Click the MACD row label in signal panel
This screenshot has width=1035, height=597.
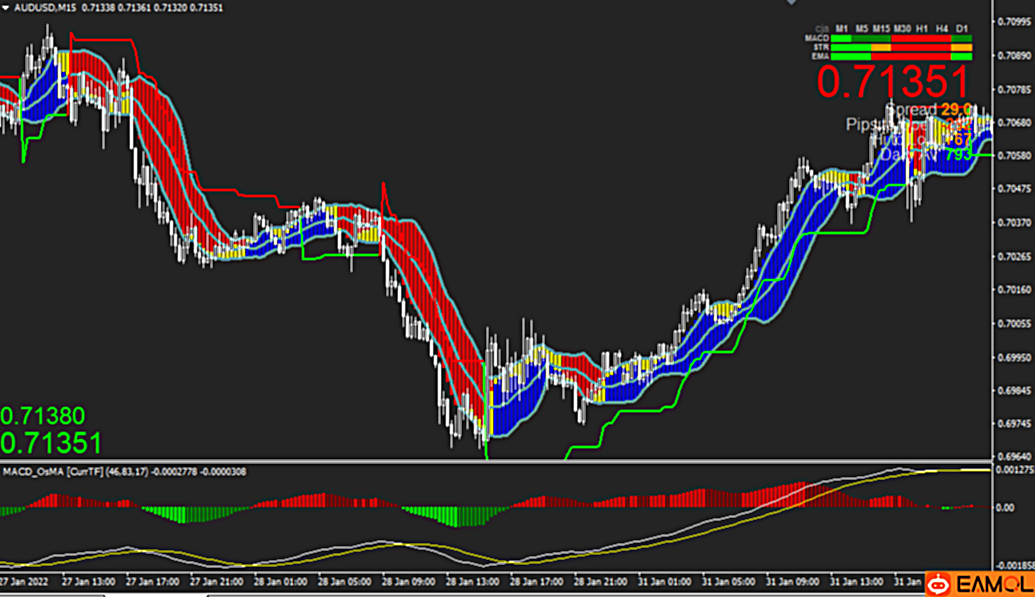(817, 37)
